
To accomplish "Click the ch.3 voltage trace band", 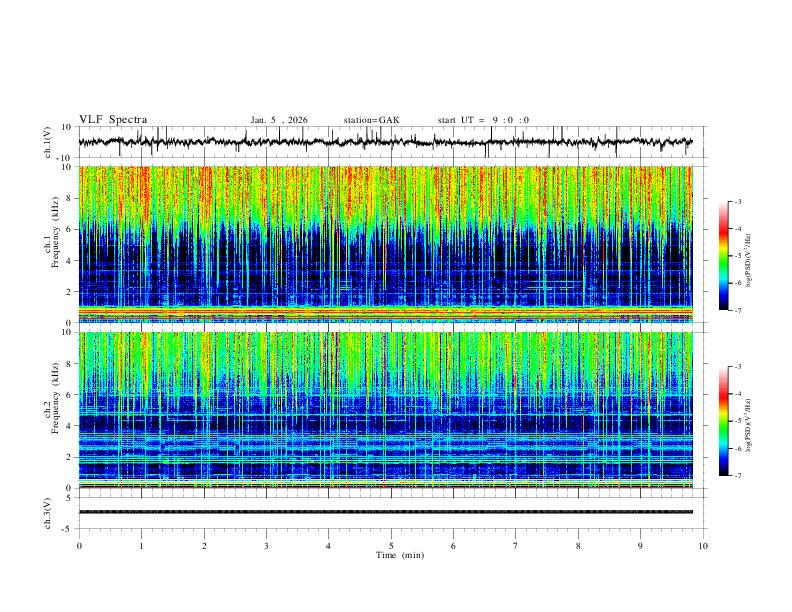I will (x=385, y=512).
